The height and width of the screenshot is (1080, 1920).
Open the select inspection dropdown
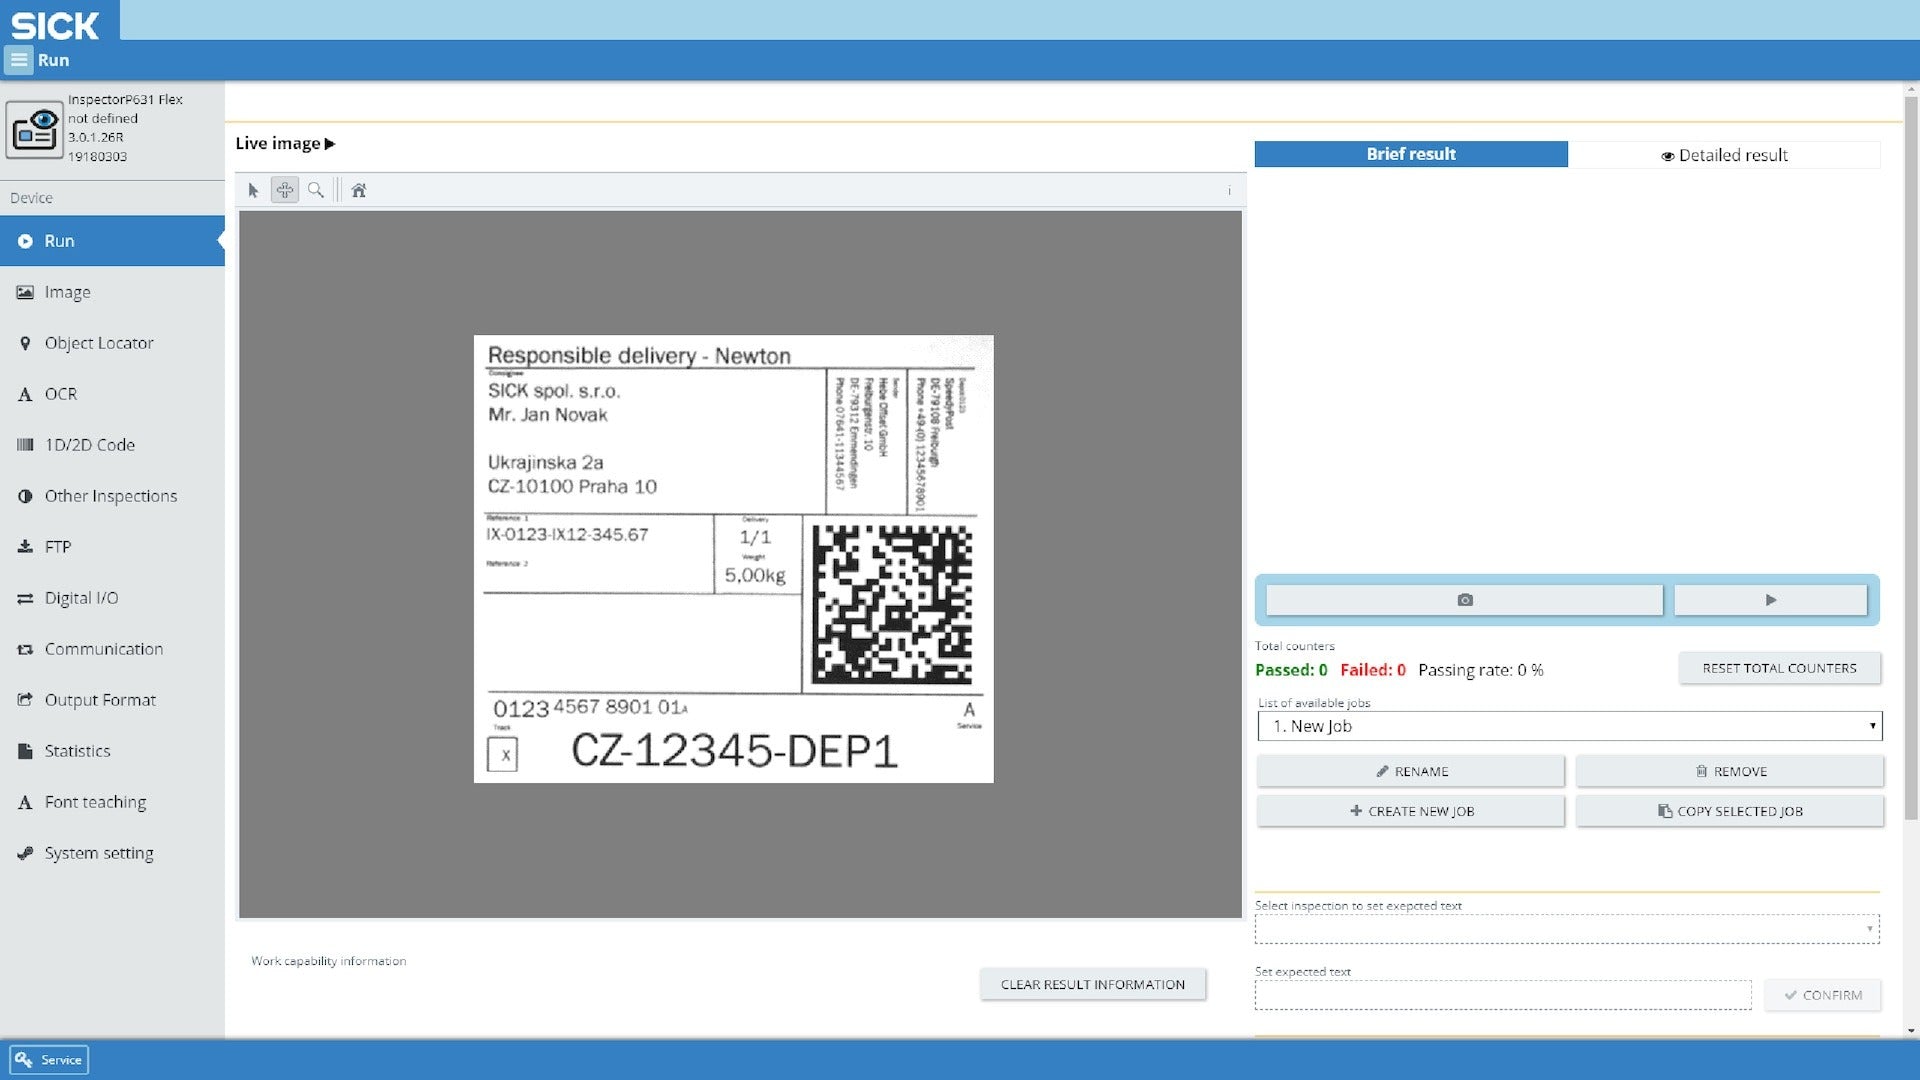coord(1566,929)
